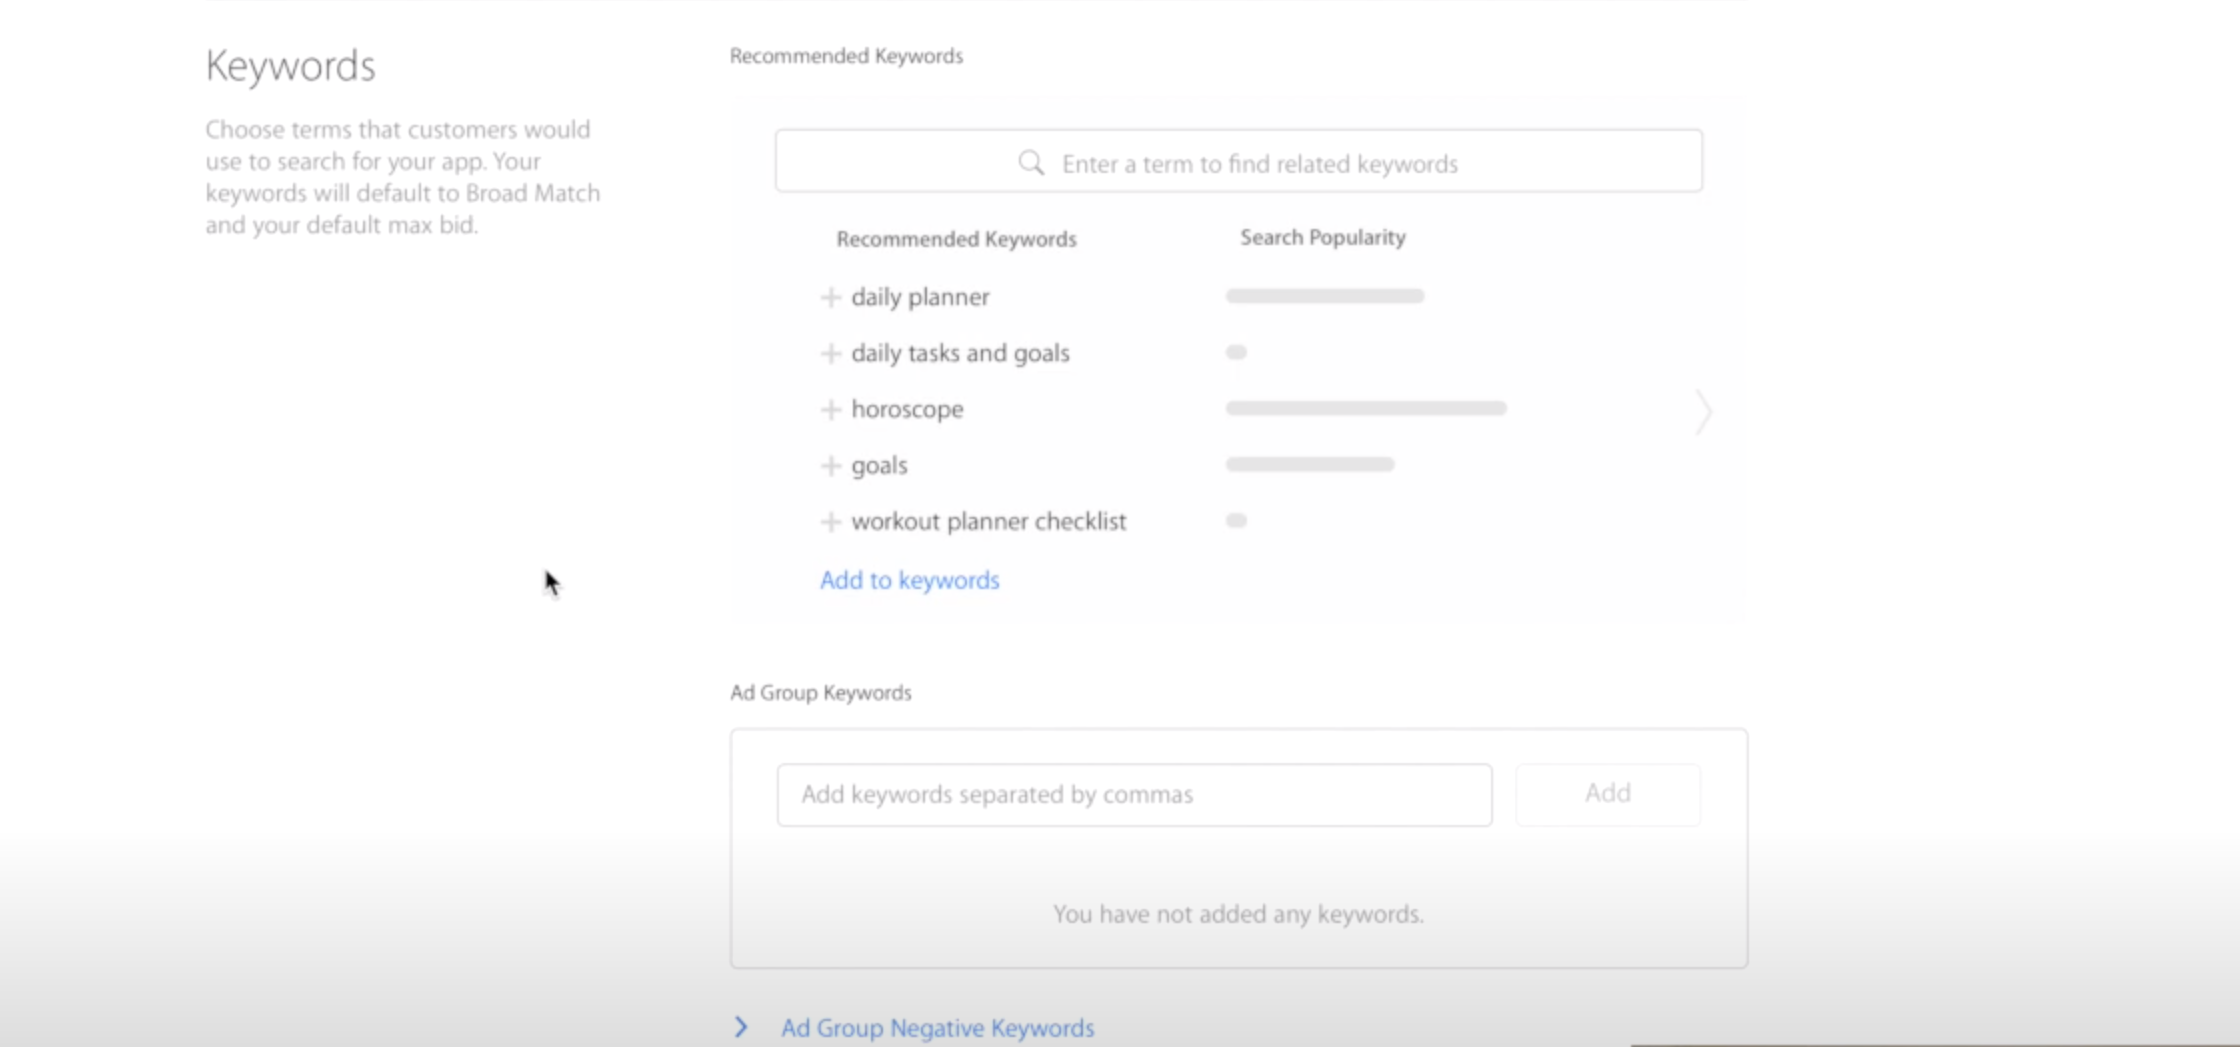This screenshot has height=1047, width=2240.
Task: Click the "Keywords" page heading
Action: pyautogui.click(x=290, y=65)
